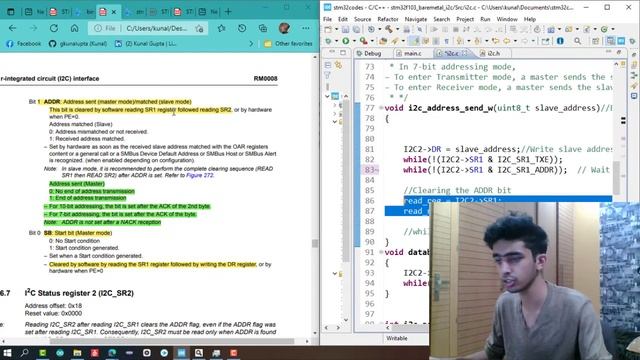
Task: Click the Save icon in IDE toolbar
Action: [345, 29]
